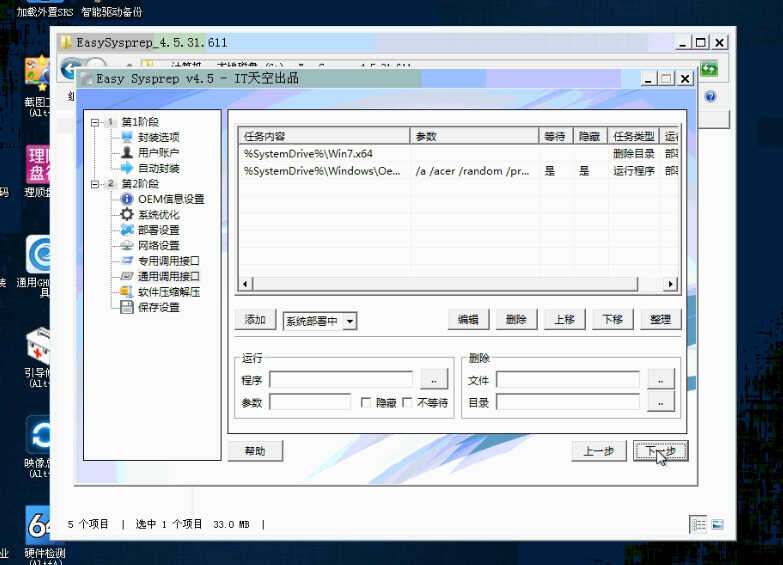Select the 系统优化 gear icon
The width and height of the screenshot is (783, 565).
click(x=127, y=214)
